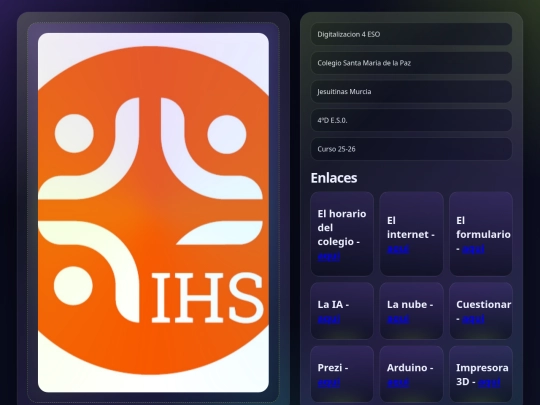The image size is (540, 405).
Task: Open the Cuestionar 'aquí' link
Action: coord(473,319)
